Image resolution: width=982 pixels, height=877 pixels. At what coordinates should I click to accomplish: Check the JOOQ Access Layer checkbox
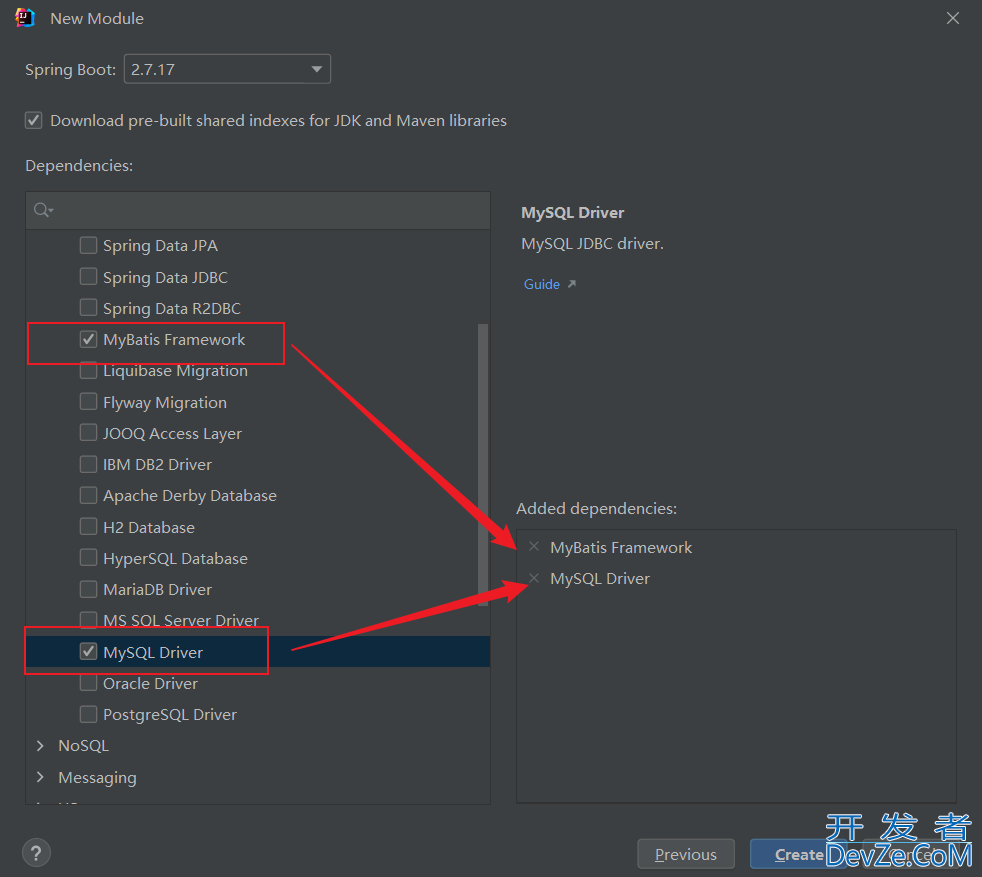click(x=88, y=433)
